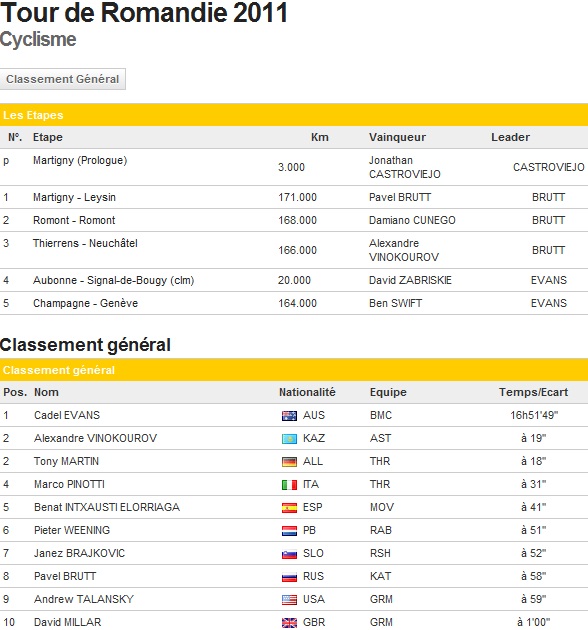Click rider name Cadel EVANS in standings

point(67,415)
